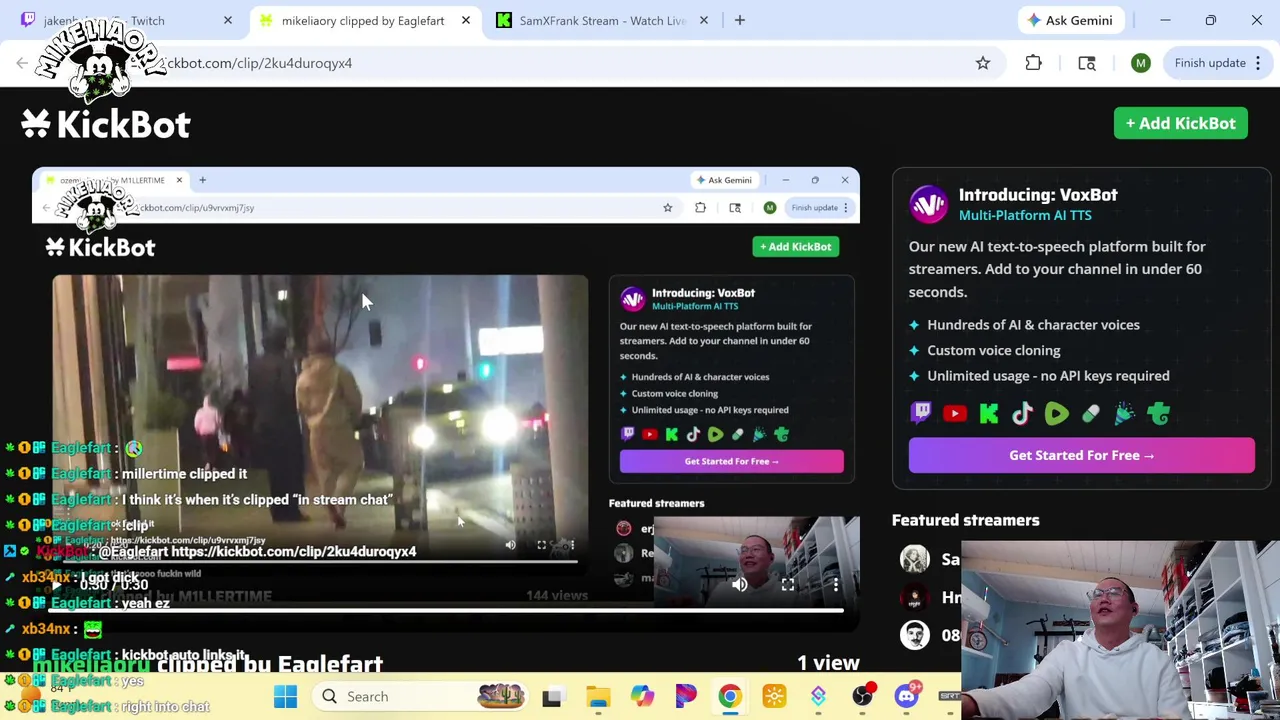
Task: Click the YouTube platform icon in the VoxBot card
Action: coord(955,413)
